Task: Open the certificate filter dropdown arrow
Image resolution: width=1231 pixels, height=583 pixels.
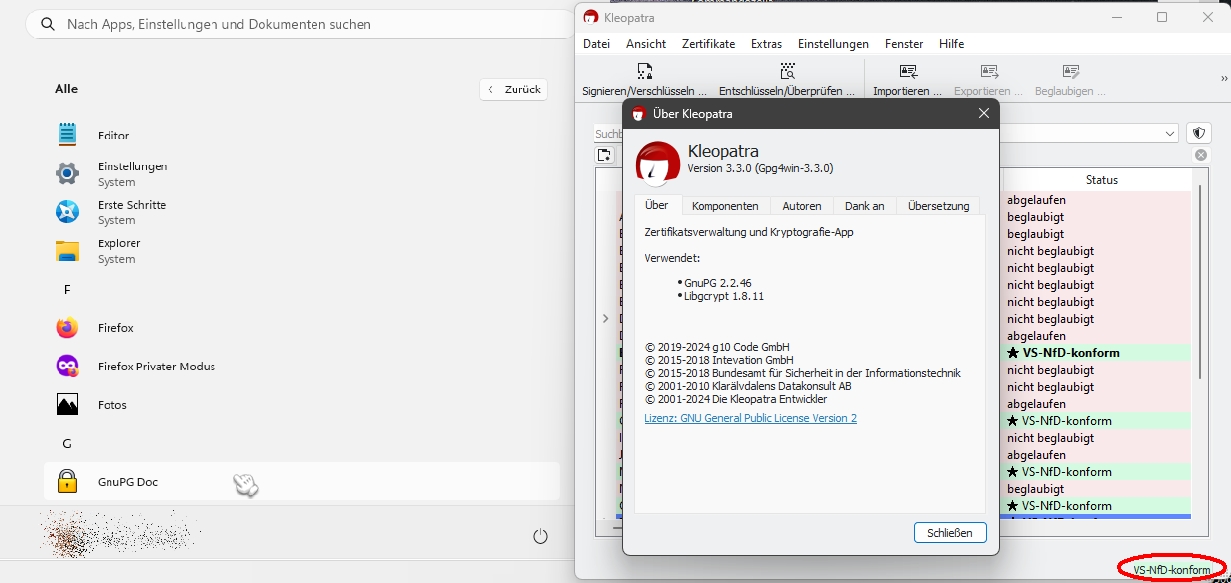Action: coord(1170,134)
